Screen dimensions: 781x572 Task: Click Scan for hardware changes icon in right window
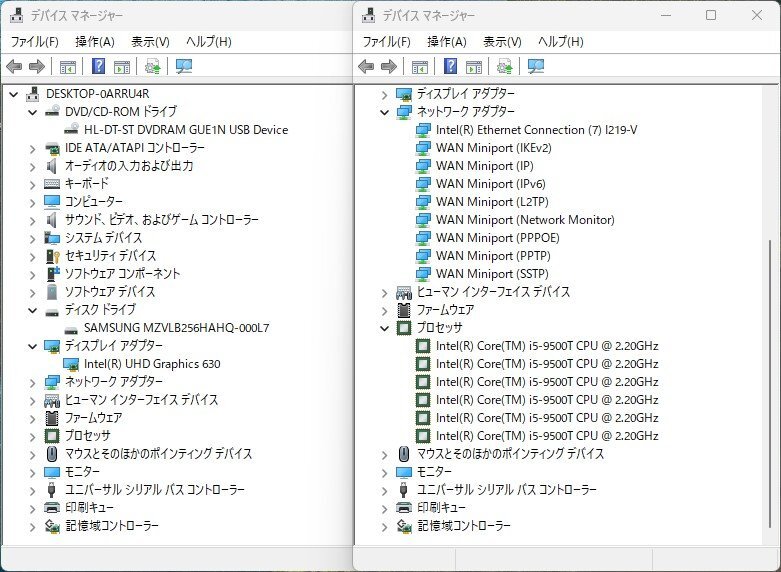pyautogui.click(x=536, y=66)
